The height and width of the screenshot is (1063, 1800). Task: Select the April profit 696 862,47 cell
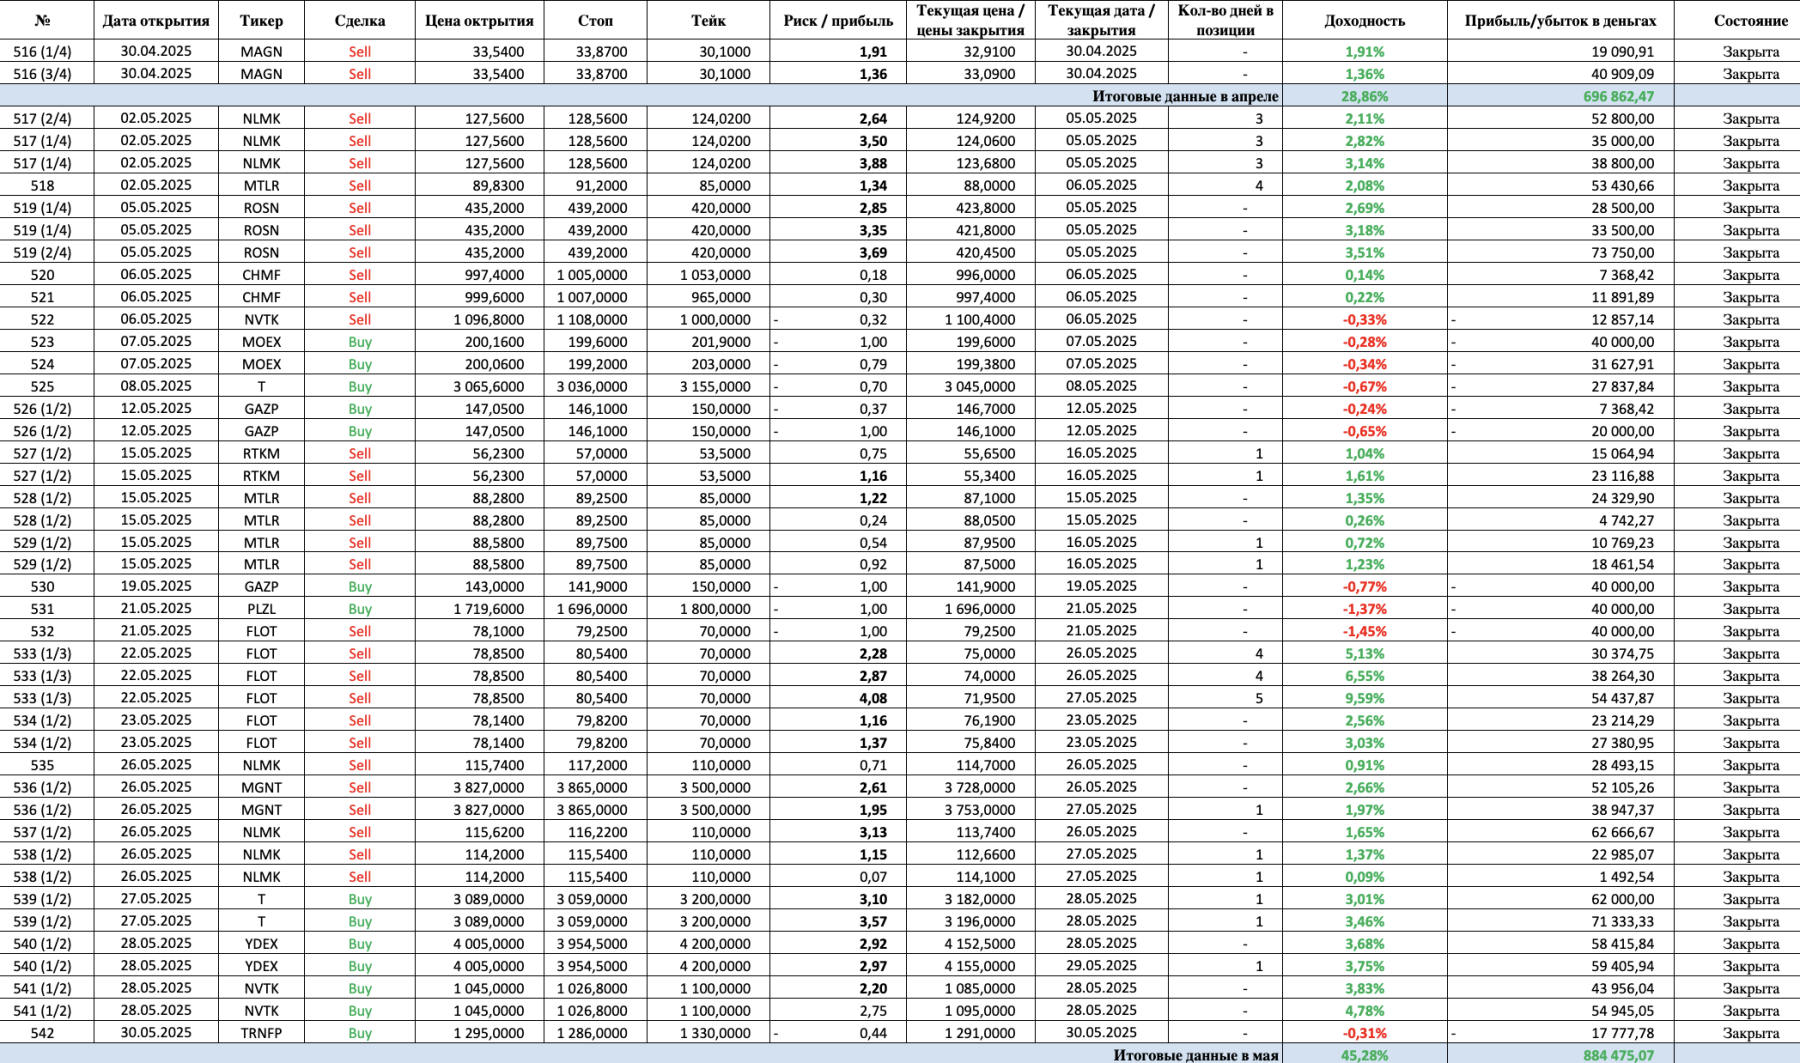coord(1560,96)
